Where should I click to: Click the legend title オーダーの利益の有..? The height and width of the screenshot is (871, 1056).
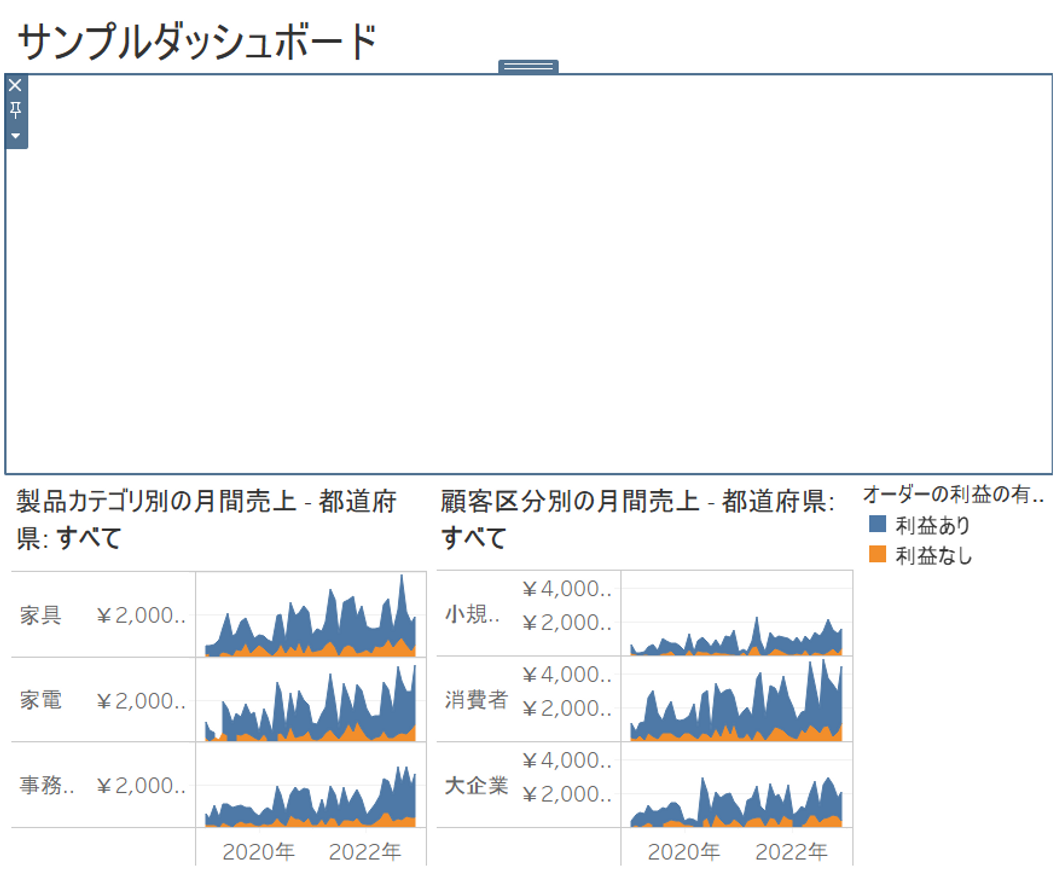point(953,494)
